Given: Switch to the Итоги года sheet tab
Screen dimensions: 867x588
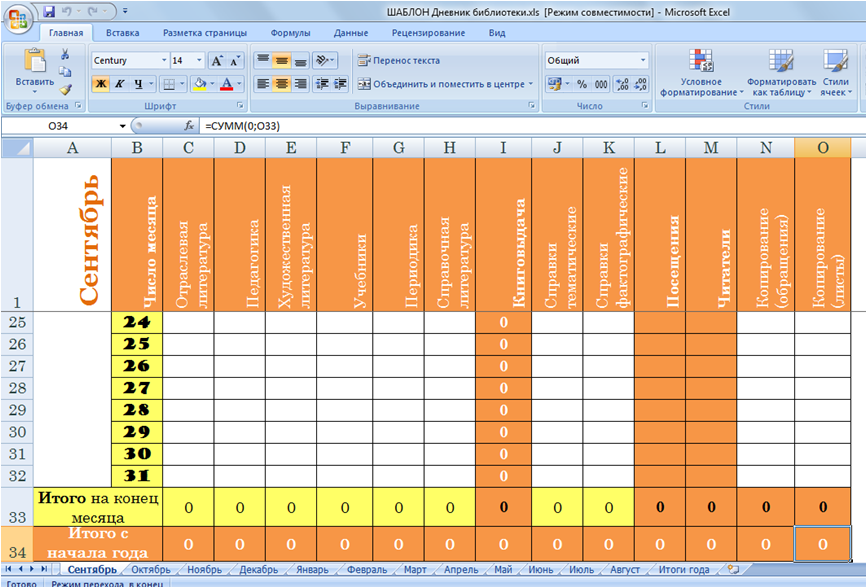Looking at the screenshot, I should pos(684,569).
